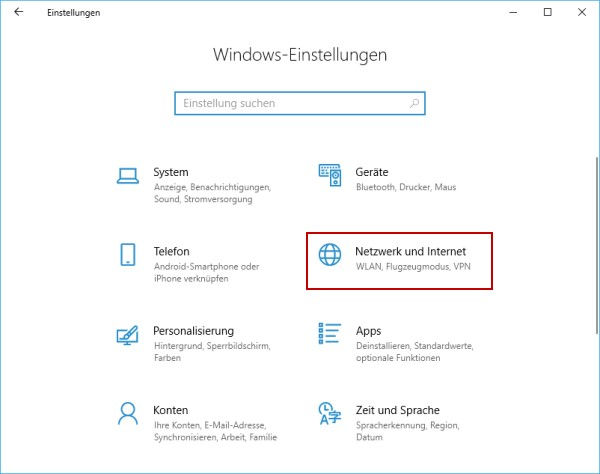This screenshot has height=474, width=600.
Task: Click 'Ihre Konten, E-Mail-Adresse,' description text
Action: tap(210, 425)
